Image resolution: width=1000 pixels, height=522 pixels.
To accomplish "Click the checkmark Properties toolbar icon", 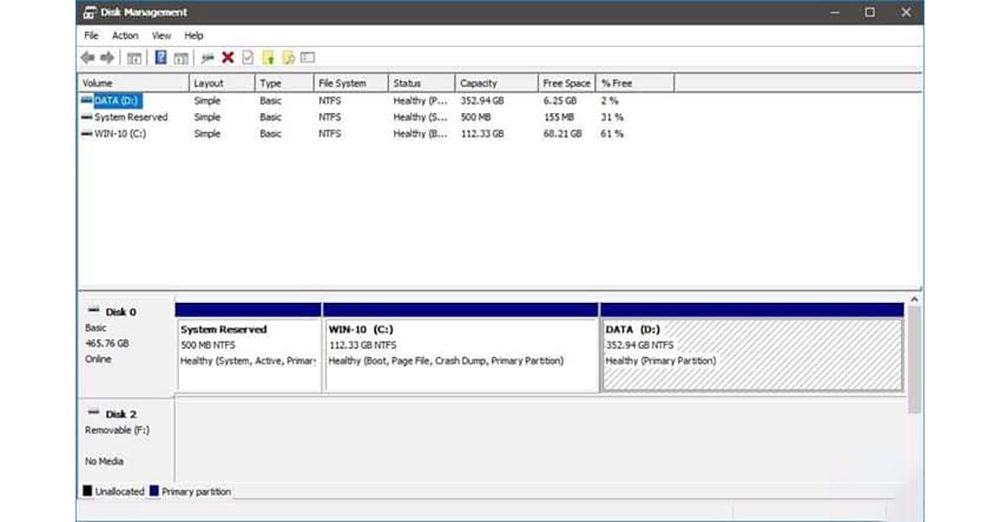I will [x=248, y=58].
